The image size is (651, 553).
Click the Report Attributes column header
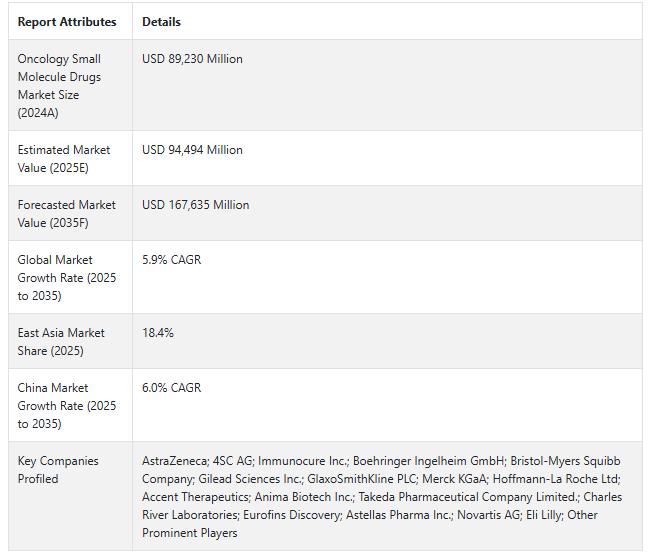pos(67,21)
